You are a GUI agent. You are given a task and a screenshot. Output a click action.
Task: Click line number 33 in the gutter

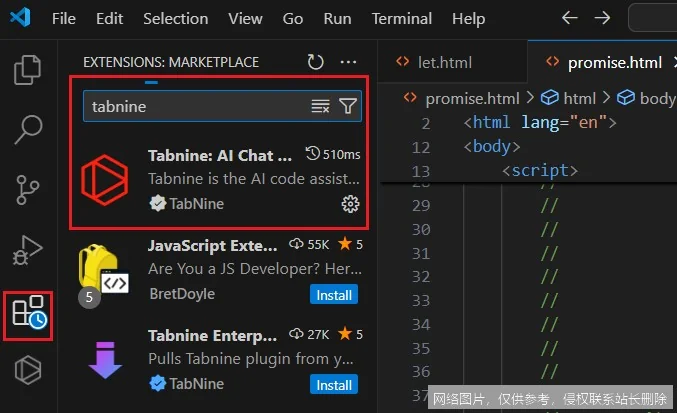point(421,300)
